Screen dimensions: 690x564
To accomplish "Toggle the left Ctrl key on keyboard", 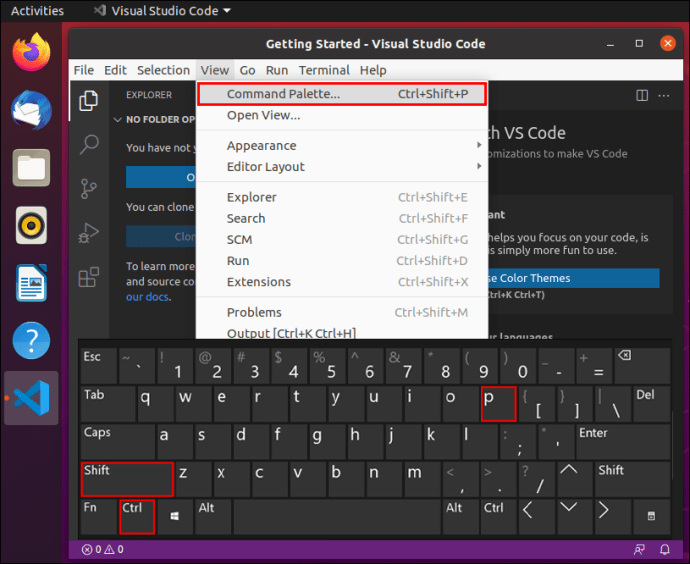I will pos(137,517).
